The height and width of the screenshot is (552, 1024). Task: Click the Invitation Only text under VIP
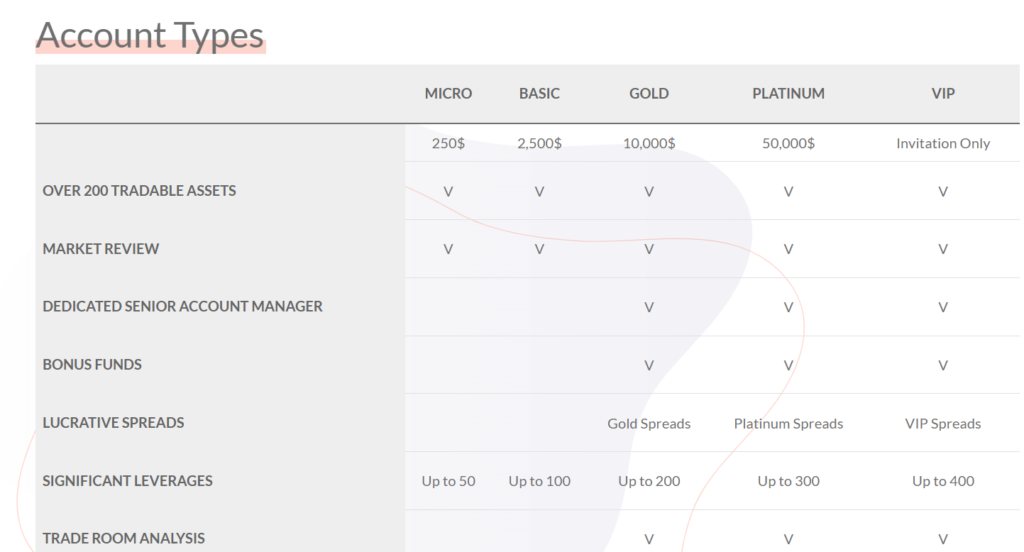(x=942, y=143)
